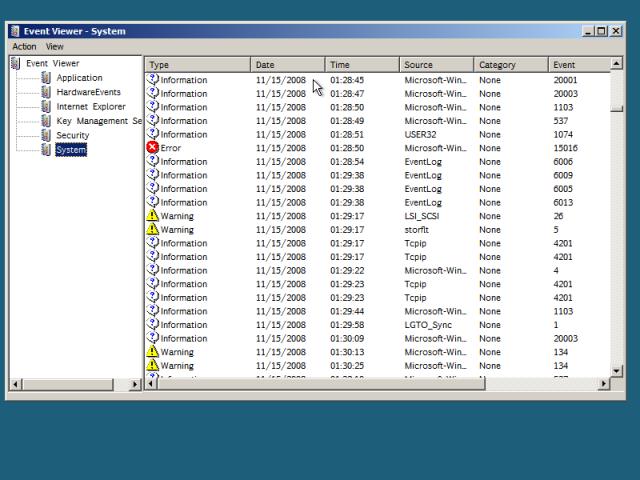Viewport: 640px width, 480px height.
Task: Click the Information icon of event 537
Action: point(153,120)
